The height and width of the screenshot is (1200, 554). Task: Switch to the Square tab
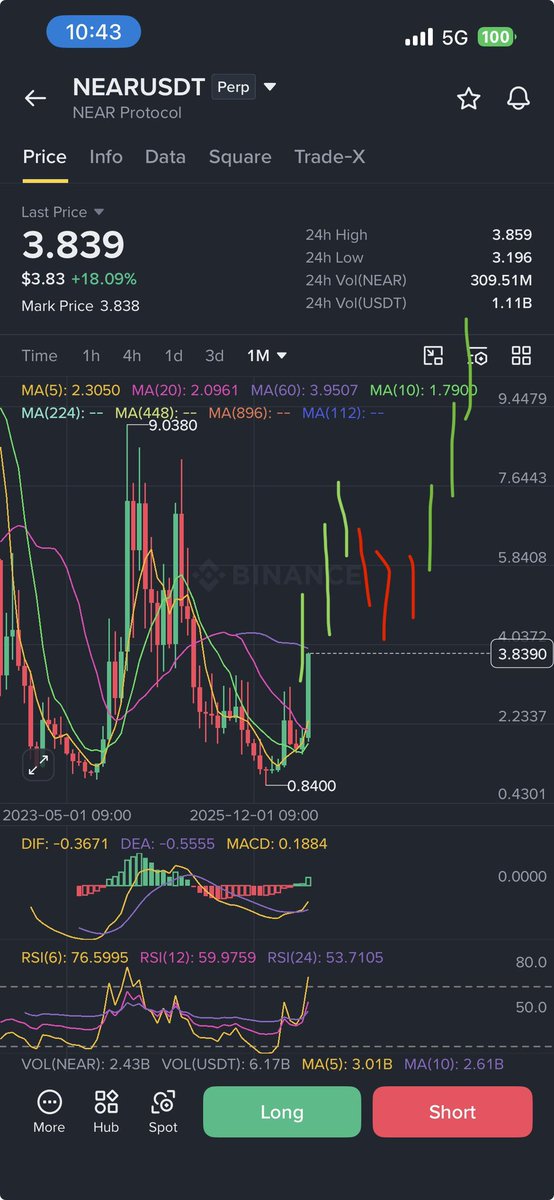click(x=240, y=157)
